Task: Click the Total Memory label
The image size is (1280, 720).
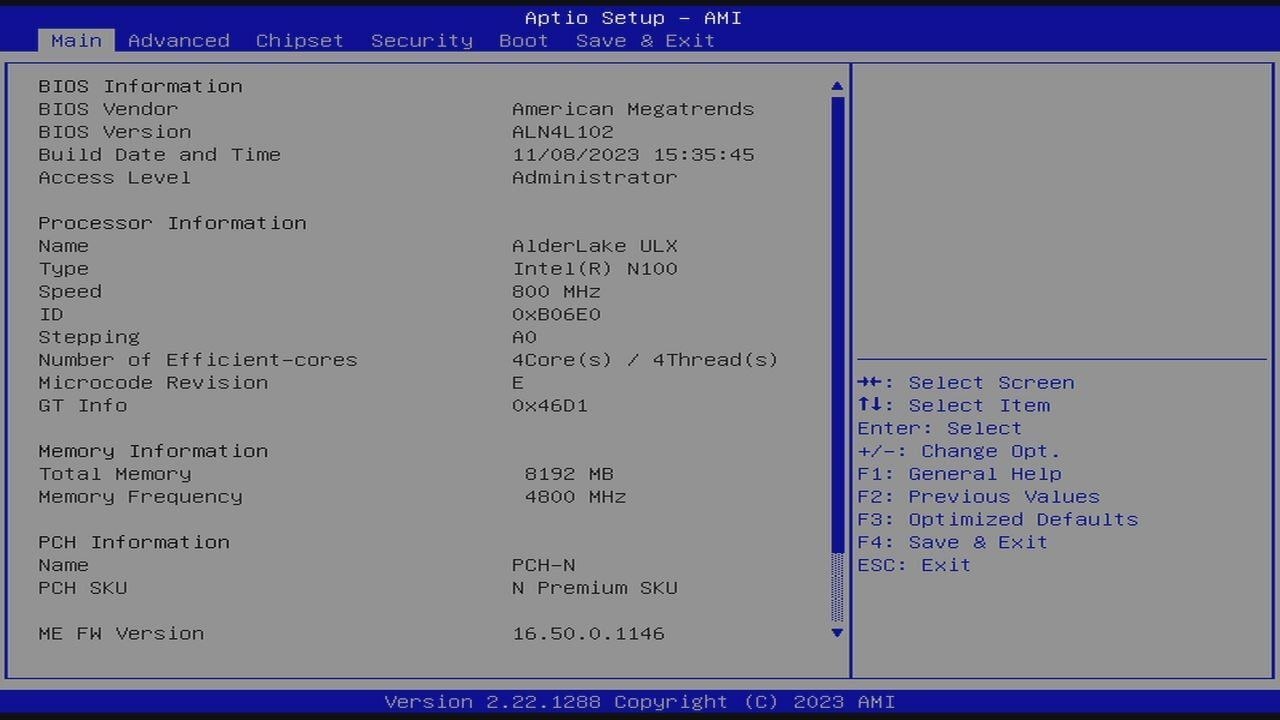Action: (115, 474)
